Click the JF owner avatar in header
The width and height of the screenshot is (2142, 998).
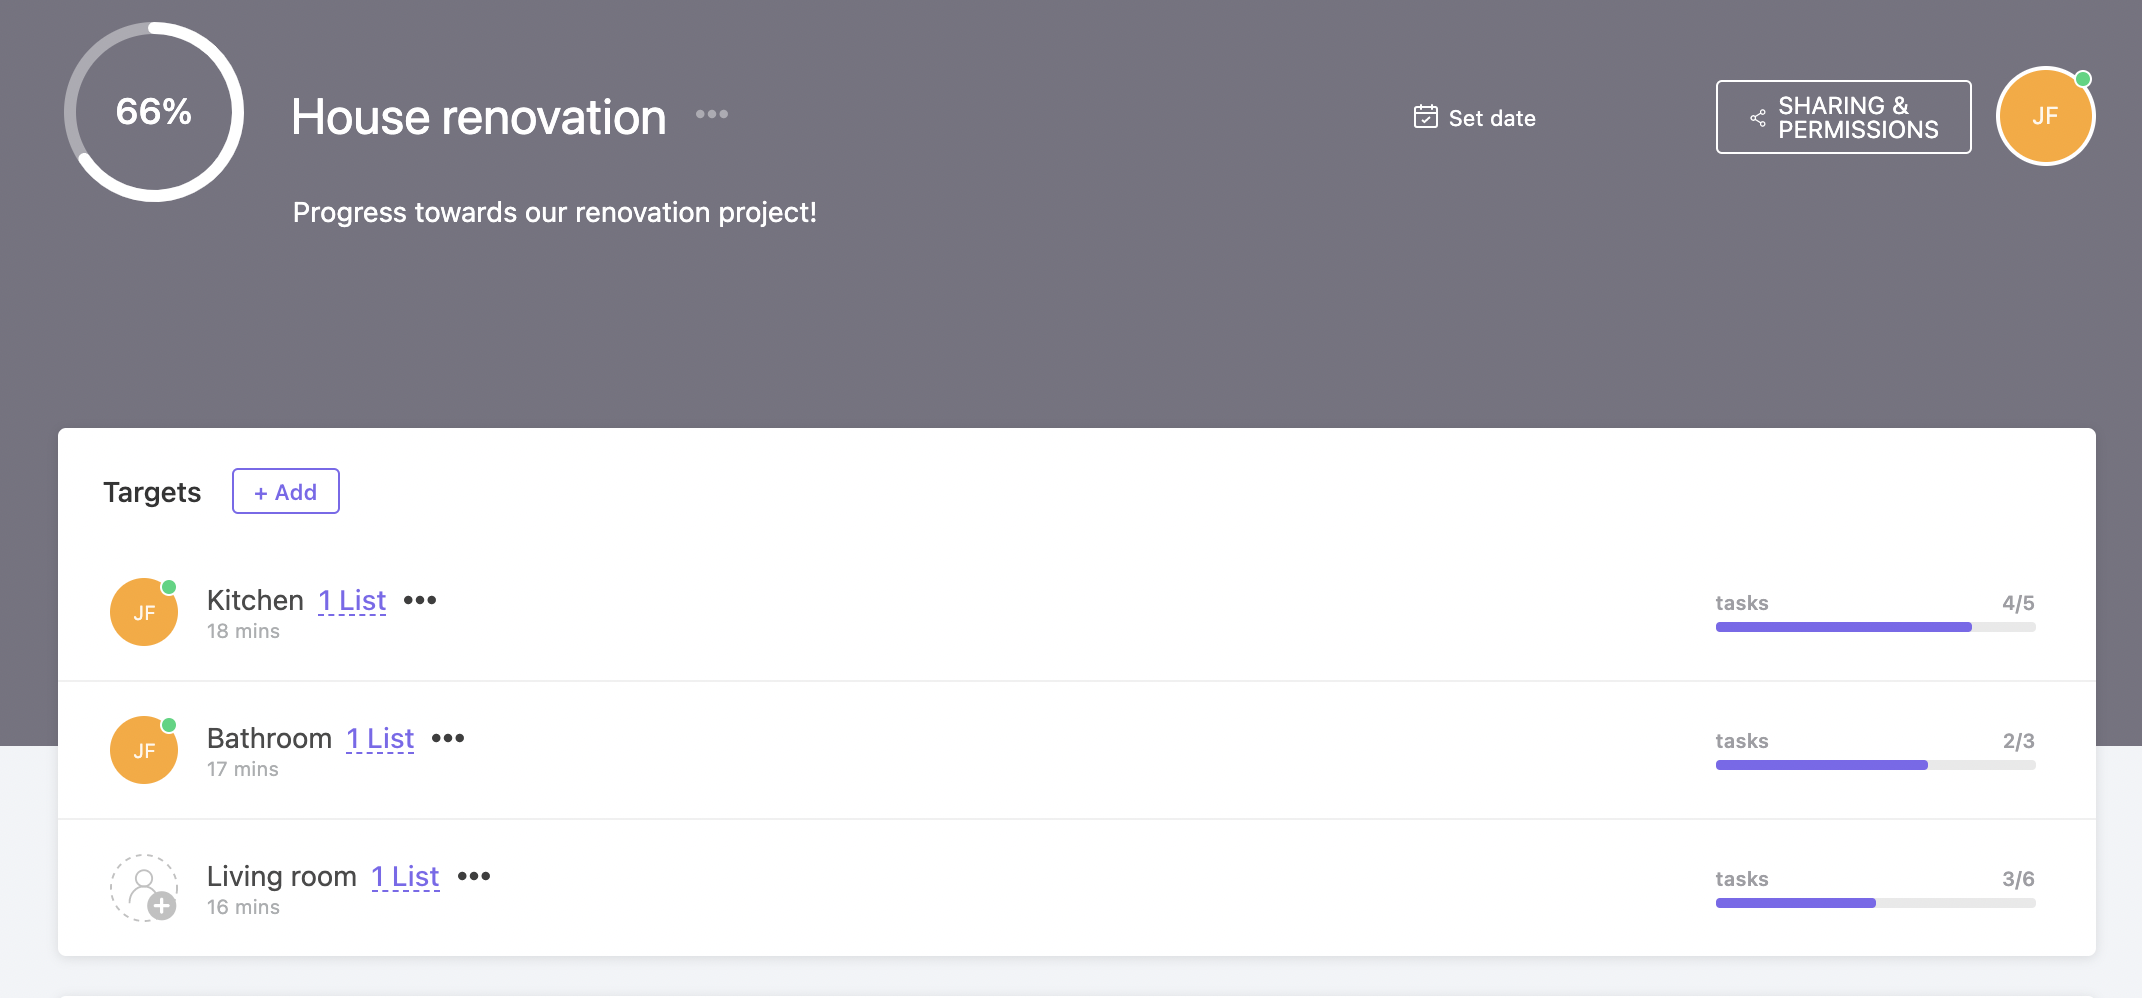tap(2045, 116)
